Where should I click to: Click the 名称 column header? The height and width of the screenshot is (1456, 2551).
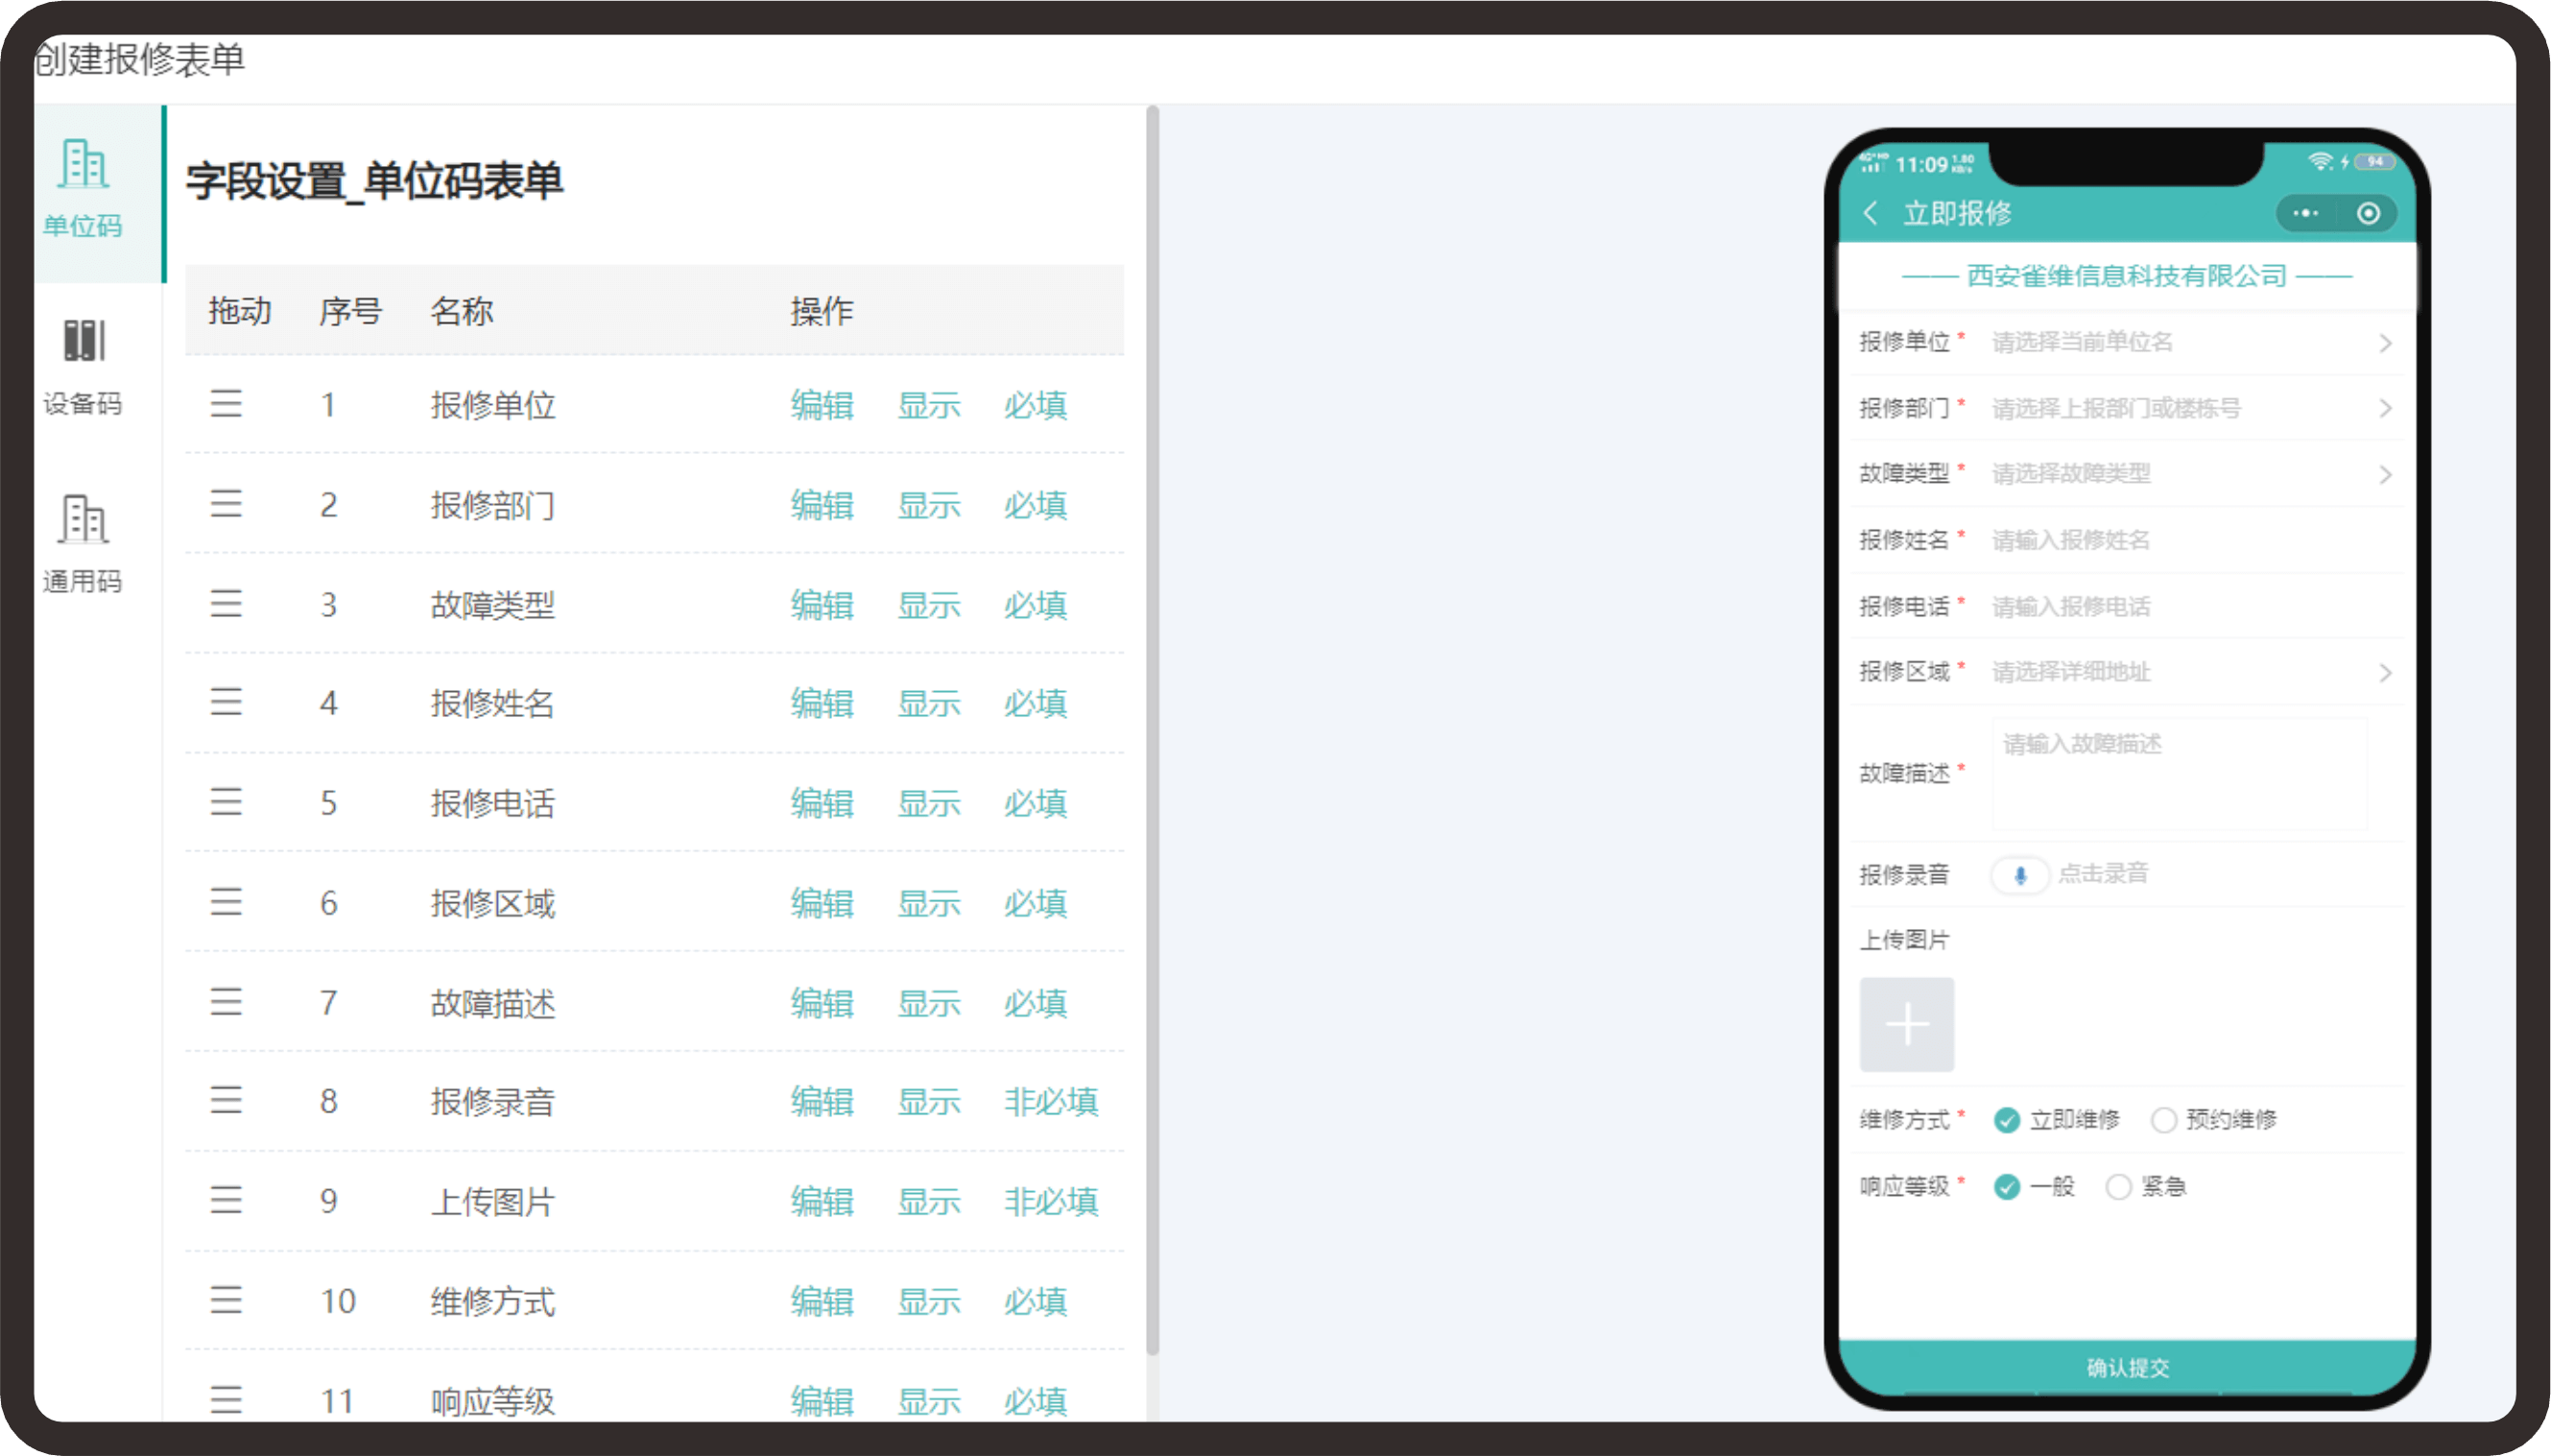[x=462, y=311]
